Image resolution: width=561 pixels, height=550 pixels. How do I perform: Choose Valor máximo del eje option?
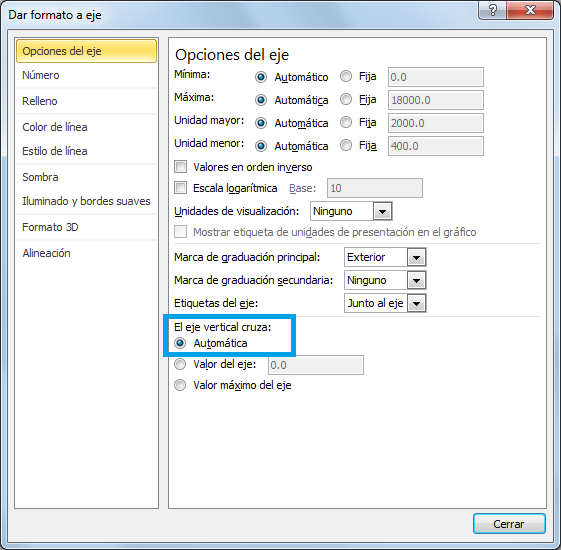pos(180,385)
